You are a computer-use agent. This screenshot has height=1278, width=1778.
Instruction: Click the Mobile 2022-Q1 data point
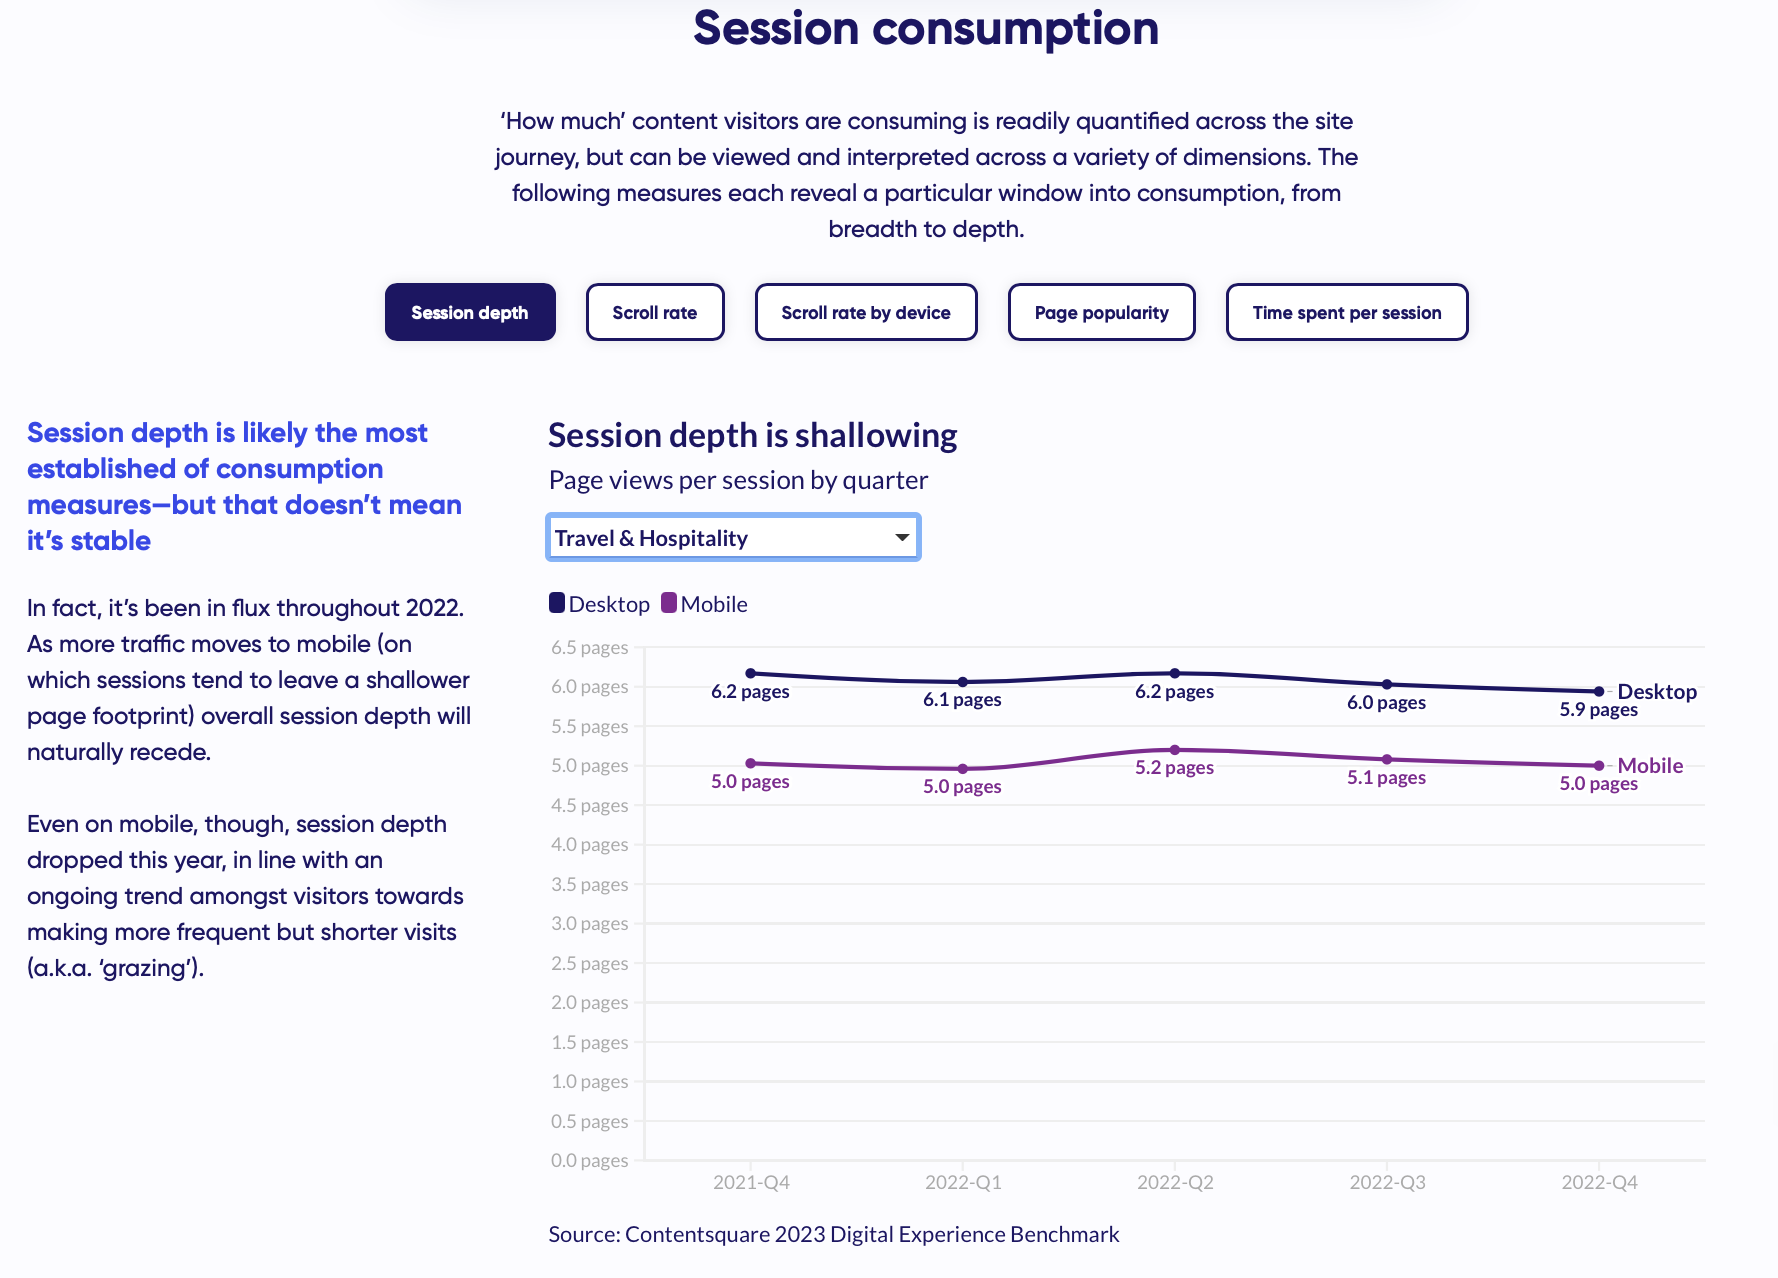[963, 769]
